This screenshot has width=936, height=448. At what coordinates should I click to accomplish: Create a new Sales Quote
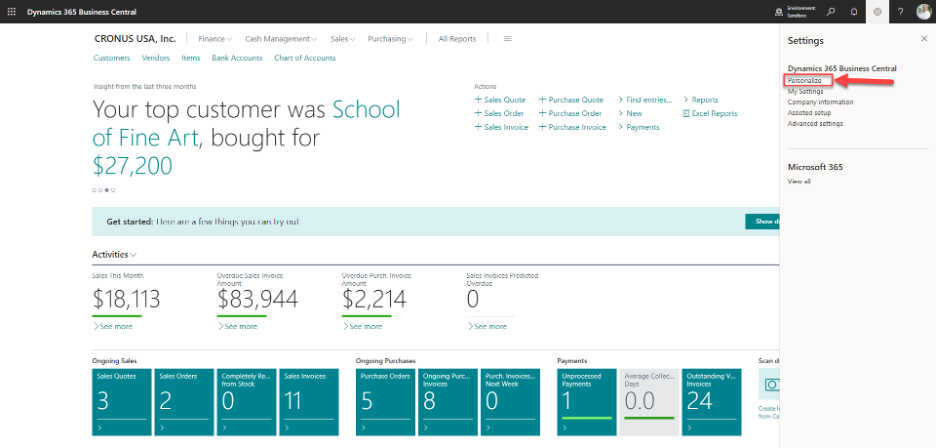[500, 100]
